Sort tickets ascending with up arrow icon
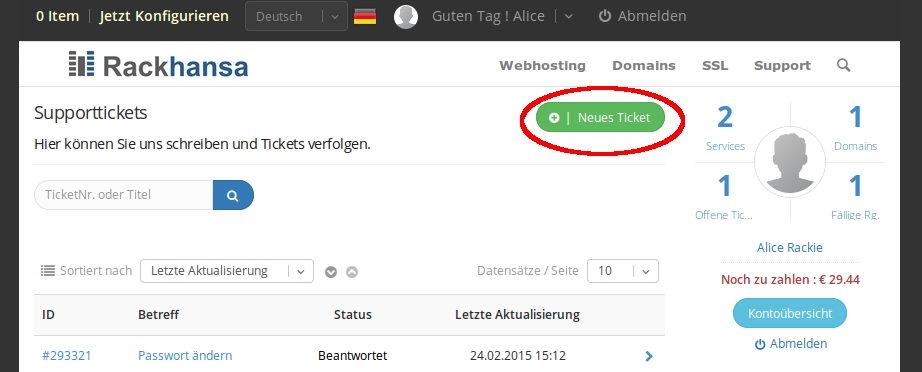The image size is (922, 372). [x=352, y=272]
